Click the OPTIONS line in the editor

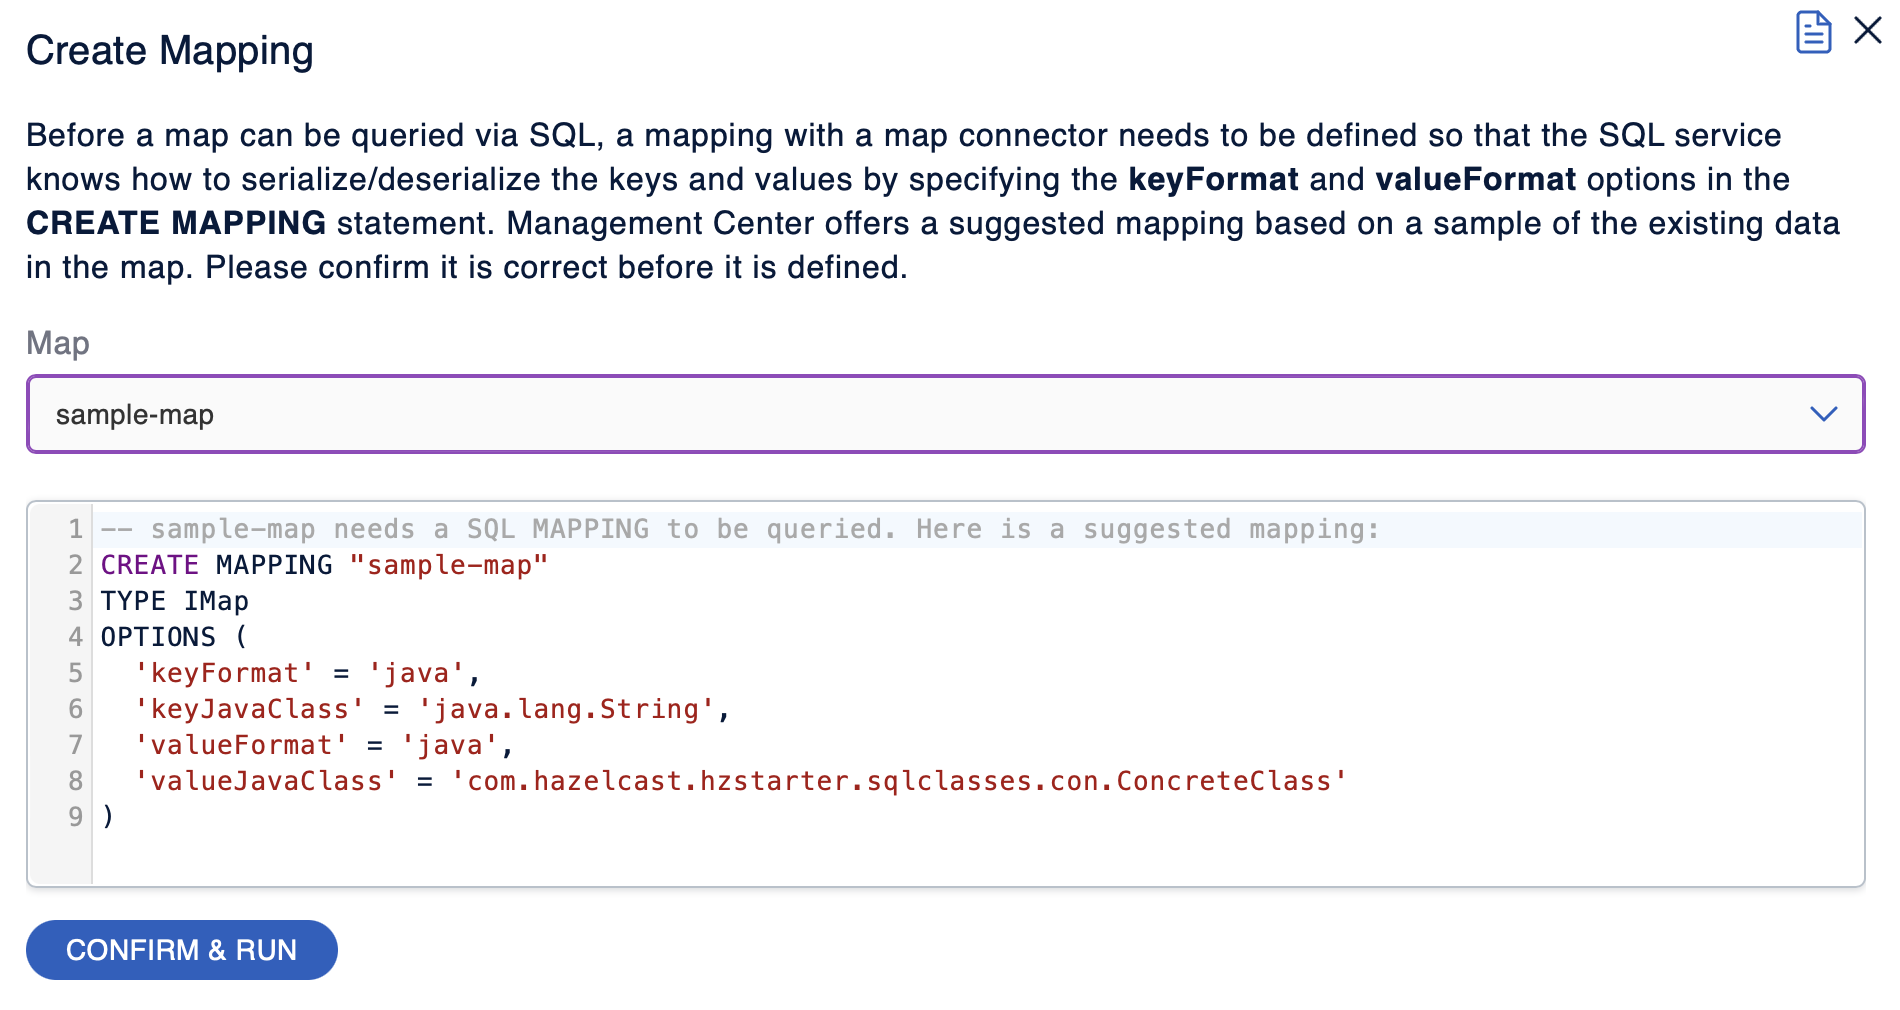[x=172, y=636]
